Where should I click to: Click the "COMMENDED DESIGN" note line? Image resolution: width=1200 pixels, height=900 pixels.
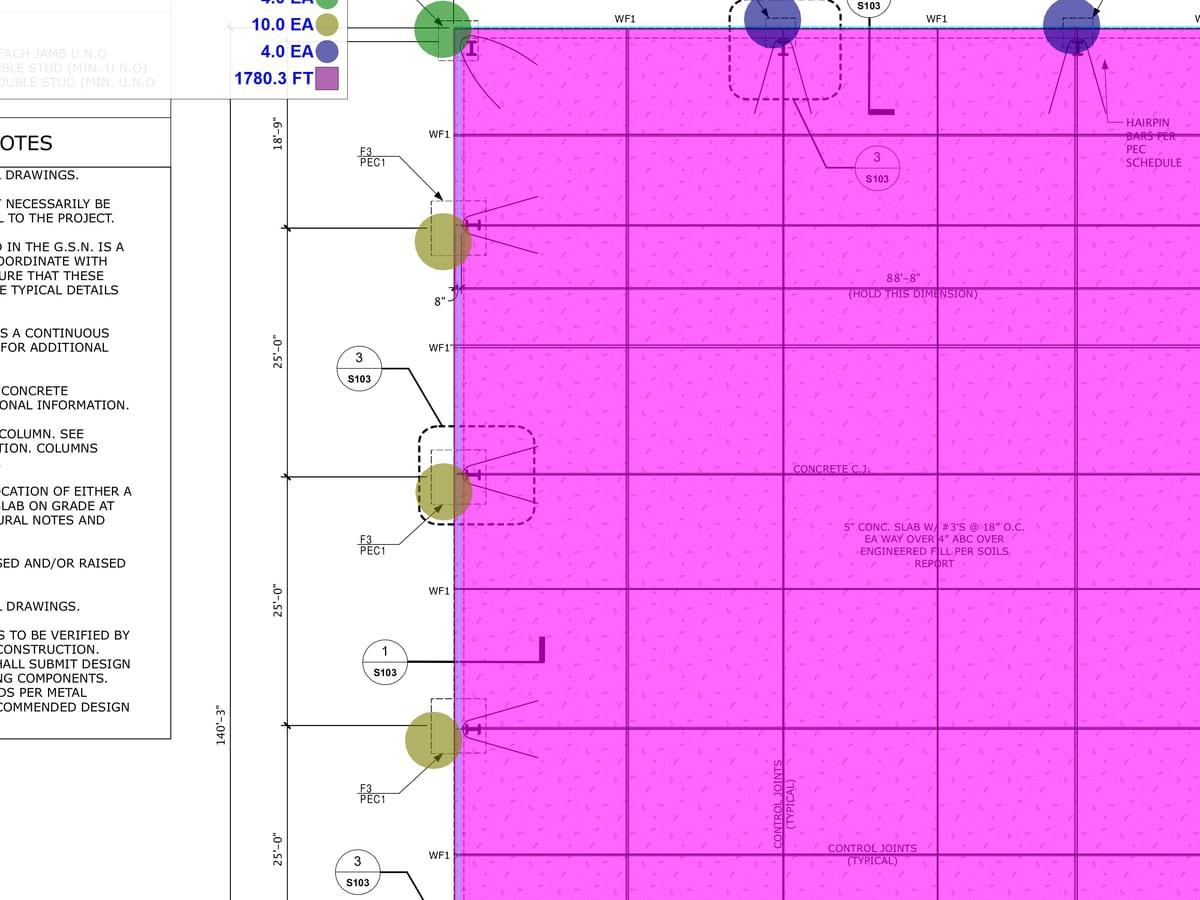65,707
